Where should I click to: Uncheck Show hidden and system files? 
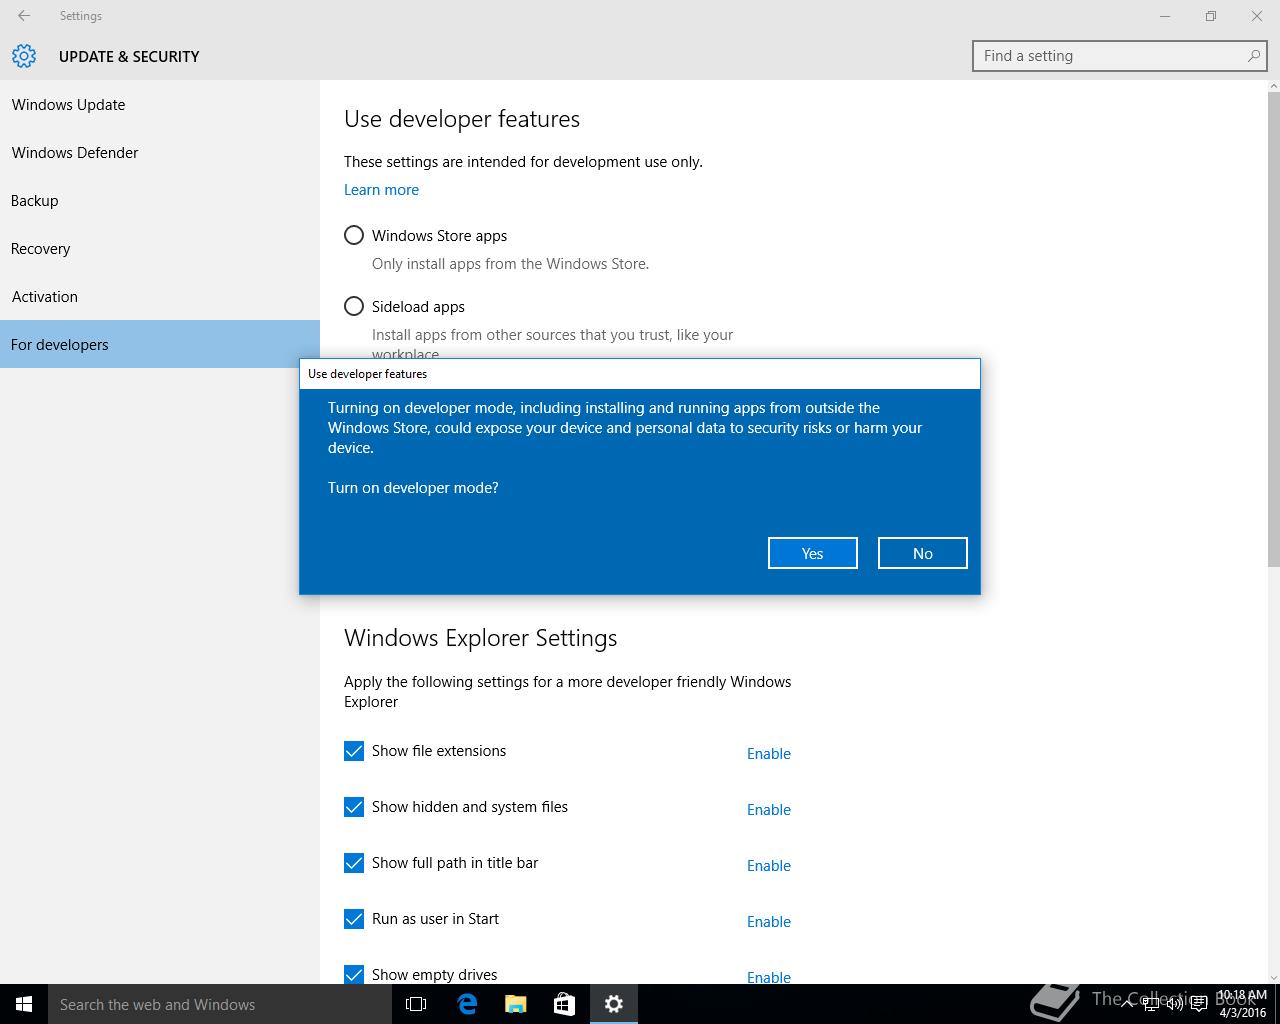[x=354, y=807]
